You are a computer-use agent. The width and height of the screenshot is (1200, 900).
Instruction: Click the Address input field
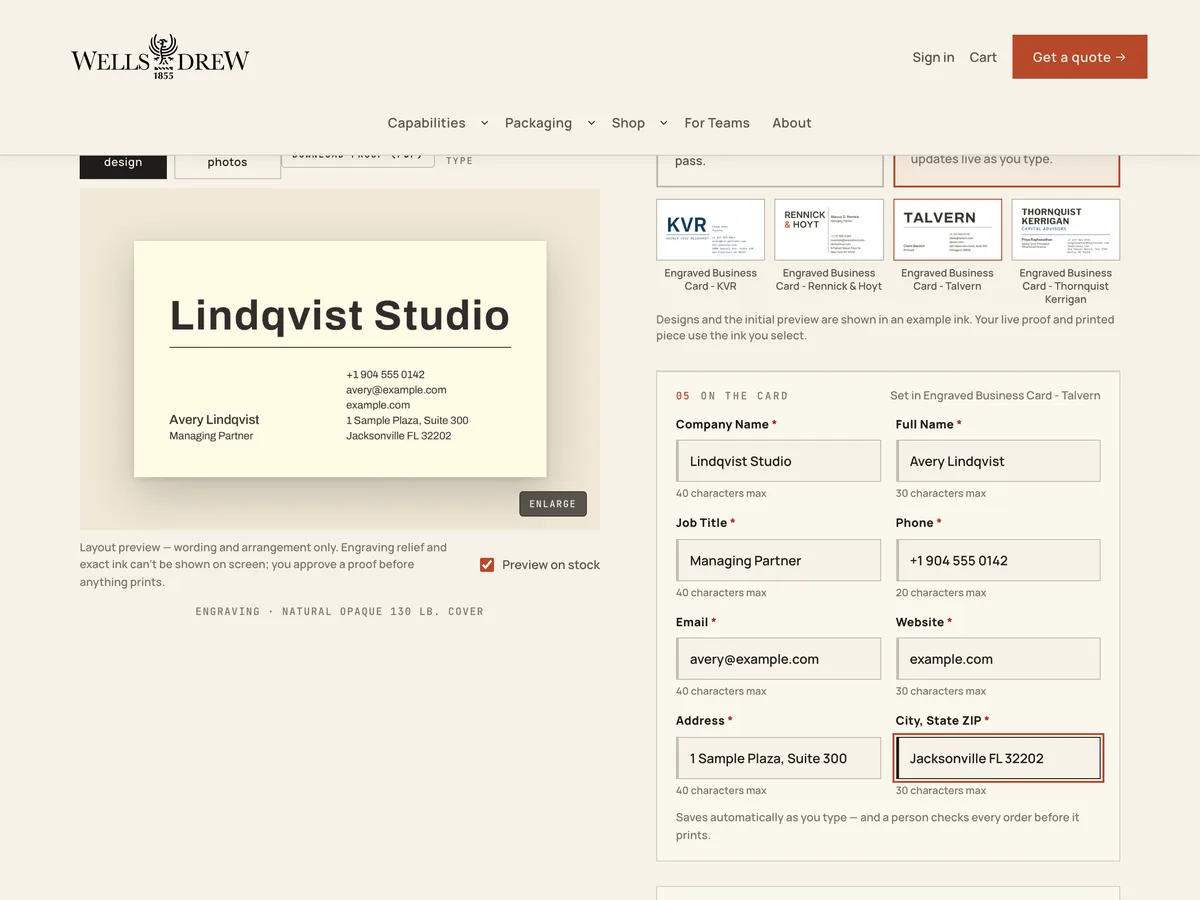coord(778,758)
